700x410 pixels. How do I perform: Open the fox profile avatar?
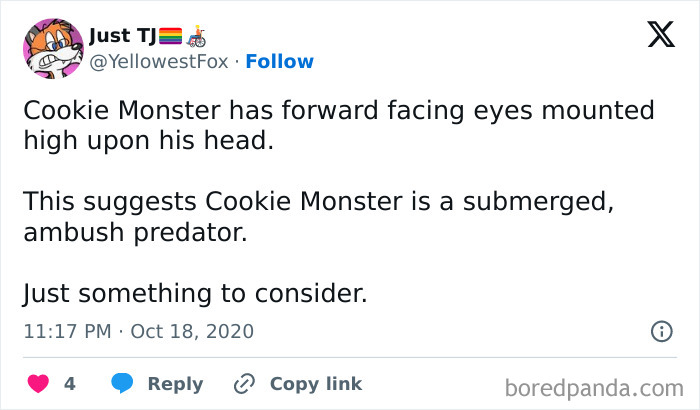tap(52, 48)
